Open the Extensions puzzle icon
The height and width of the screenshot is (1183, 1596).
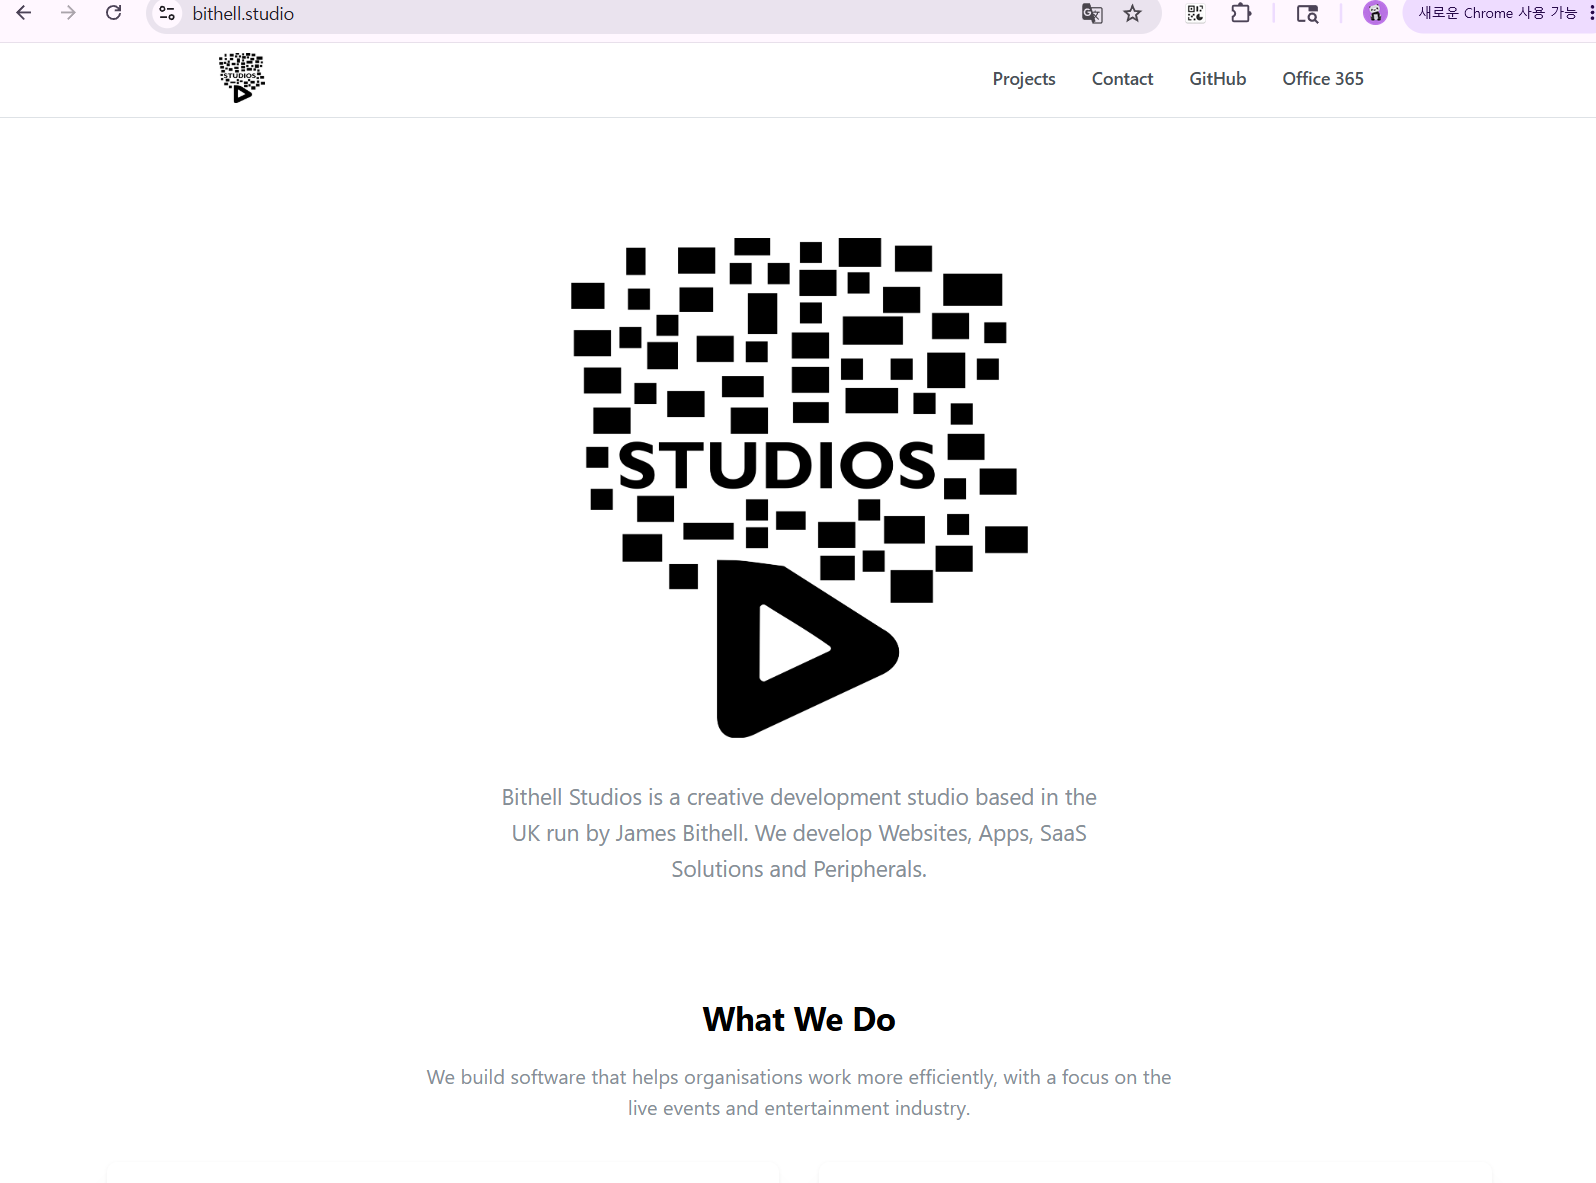point(1241,13)
